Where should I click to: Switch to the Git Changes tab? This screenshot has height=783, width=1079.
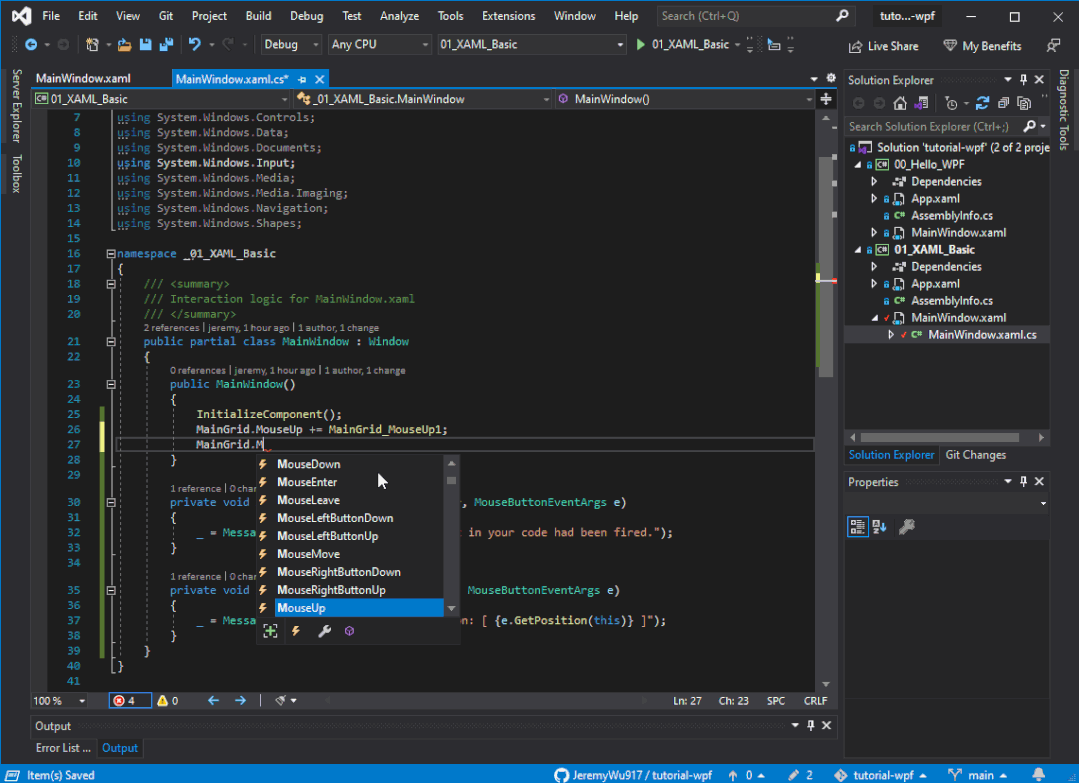[x=975, y=455]
